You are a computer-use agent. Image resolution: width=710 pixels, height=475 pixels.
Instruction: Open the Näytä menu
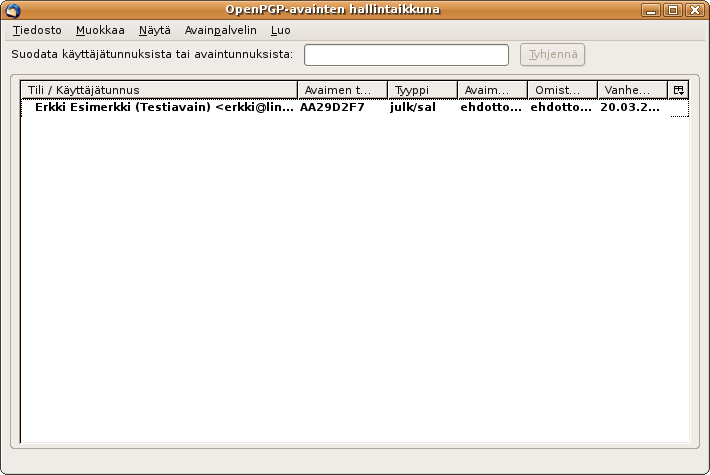click(154, 30)
